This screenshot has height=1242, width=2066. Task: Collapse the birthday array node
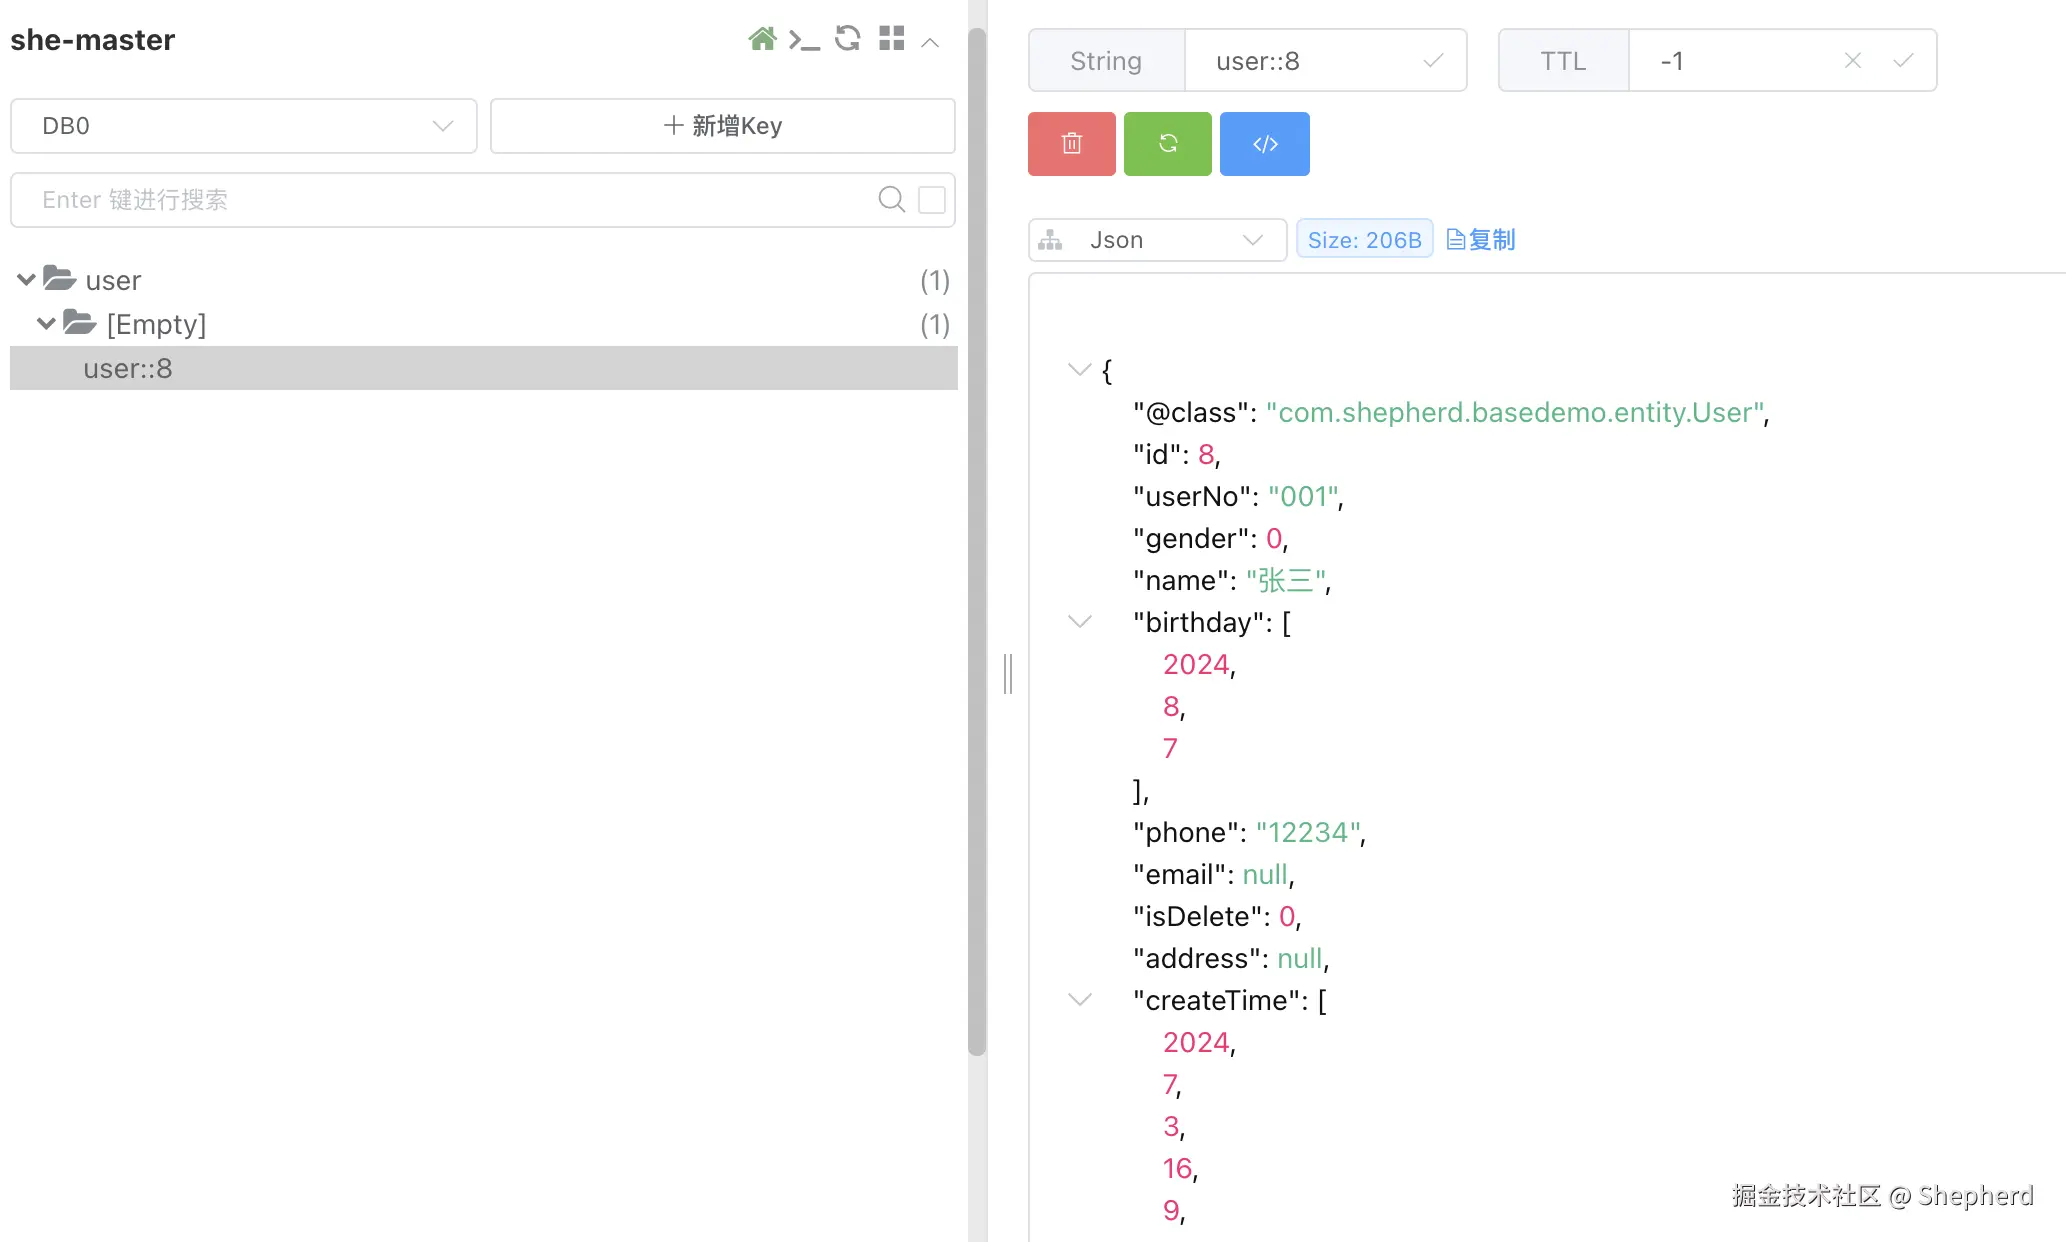(x=1079, y=622)
